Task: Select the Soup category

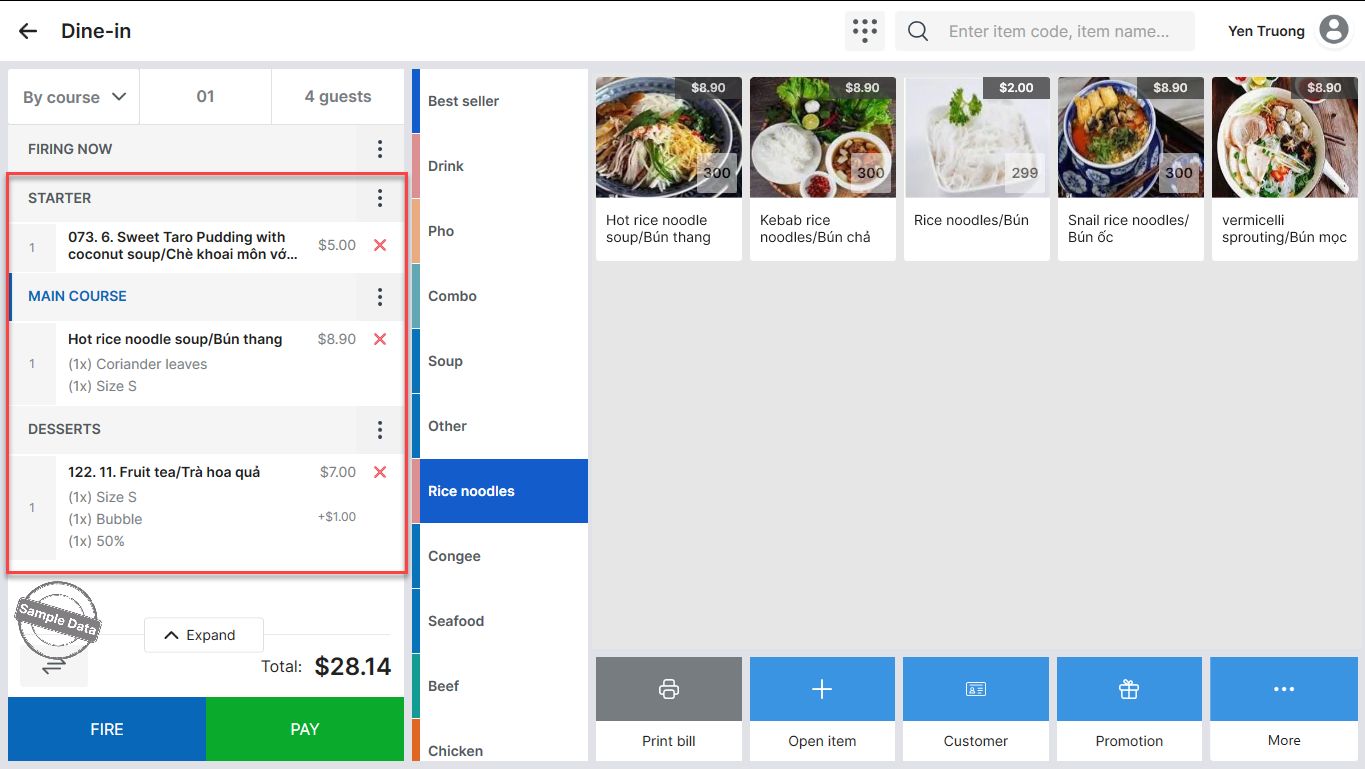Action: pos(500,361)
